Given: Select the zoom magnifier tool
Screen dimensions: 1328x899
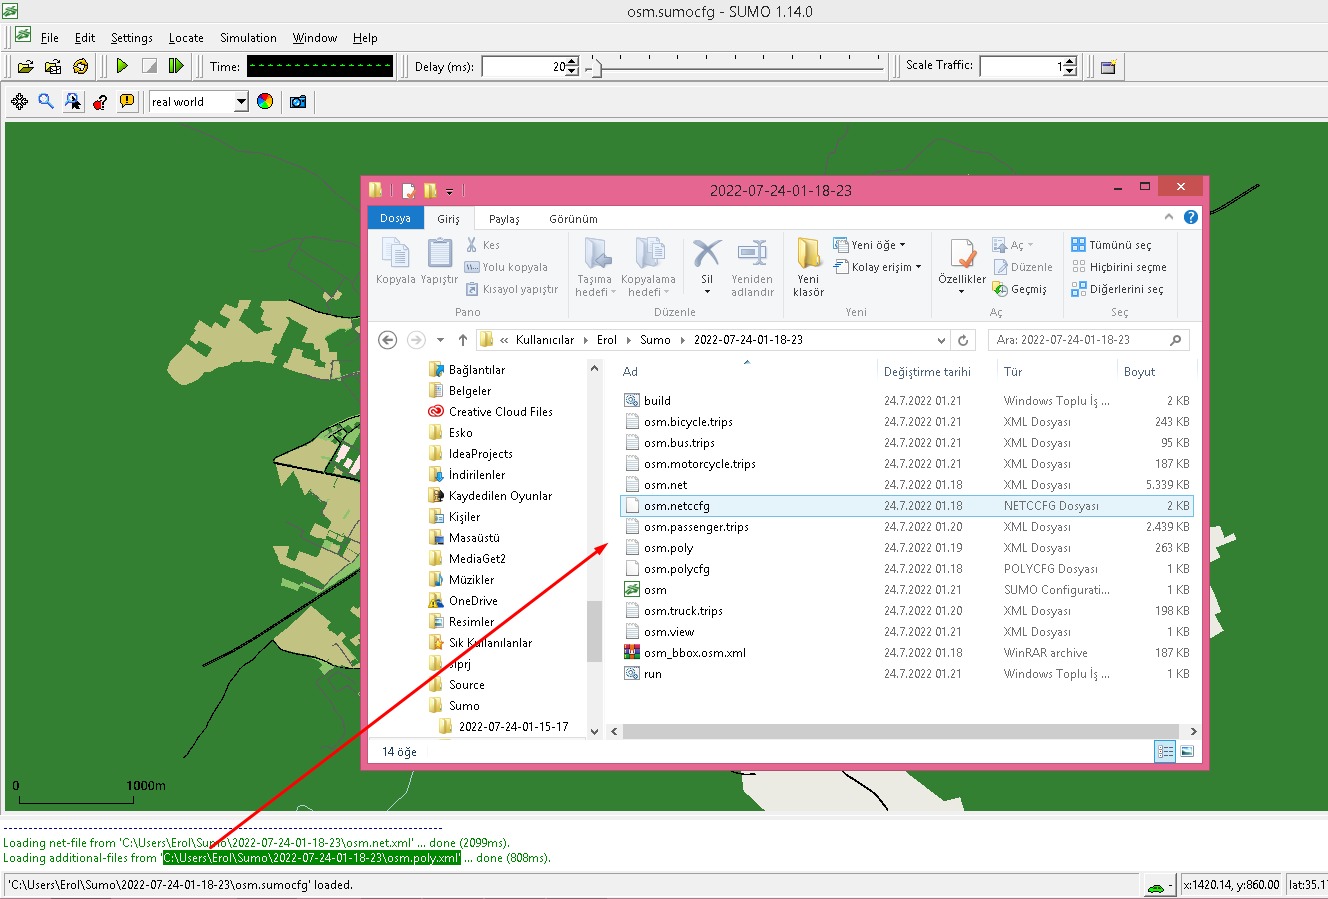Looking at the screenshot, I should (45, 101).
